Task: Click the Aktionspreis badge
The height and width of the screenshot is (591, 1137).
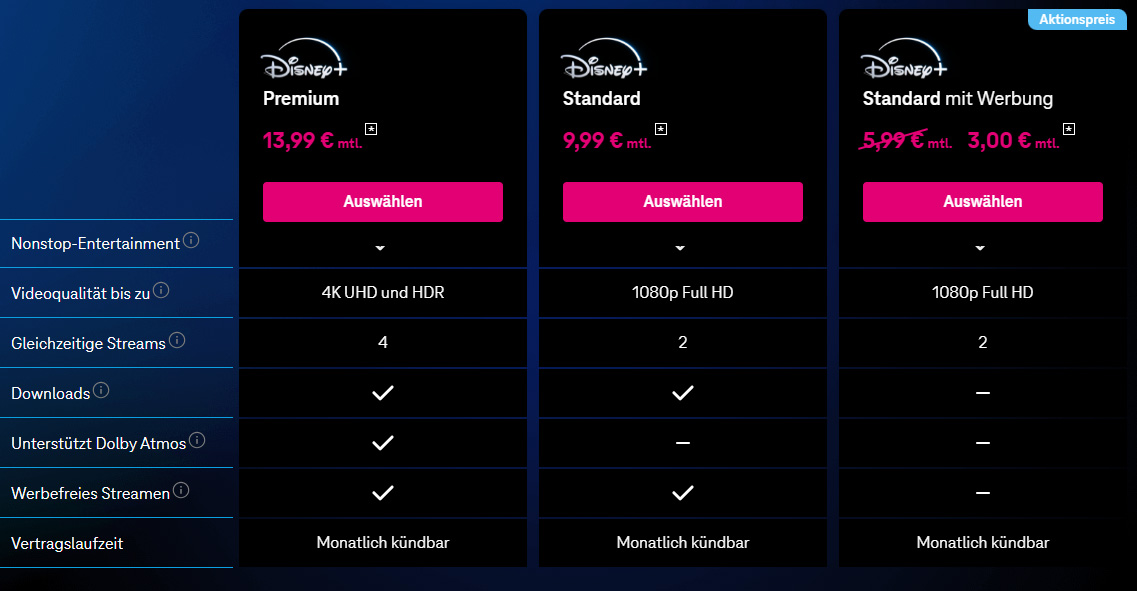Action: coord(1077,20)
